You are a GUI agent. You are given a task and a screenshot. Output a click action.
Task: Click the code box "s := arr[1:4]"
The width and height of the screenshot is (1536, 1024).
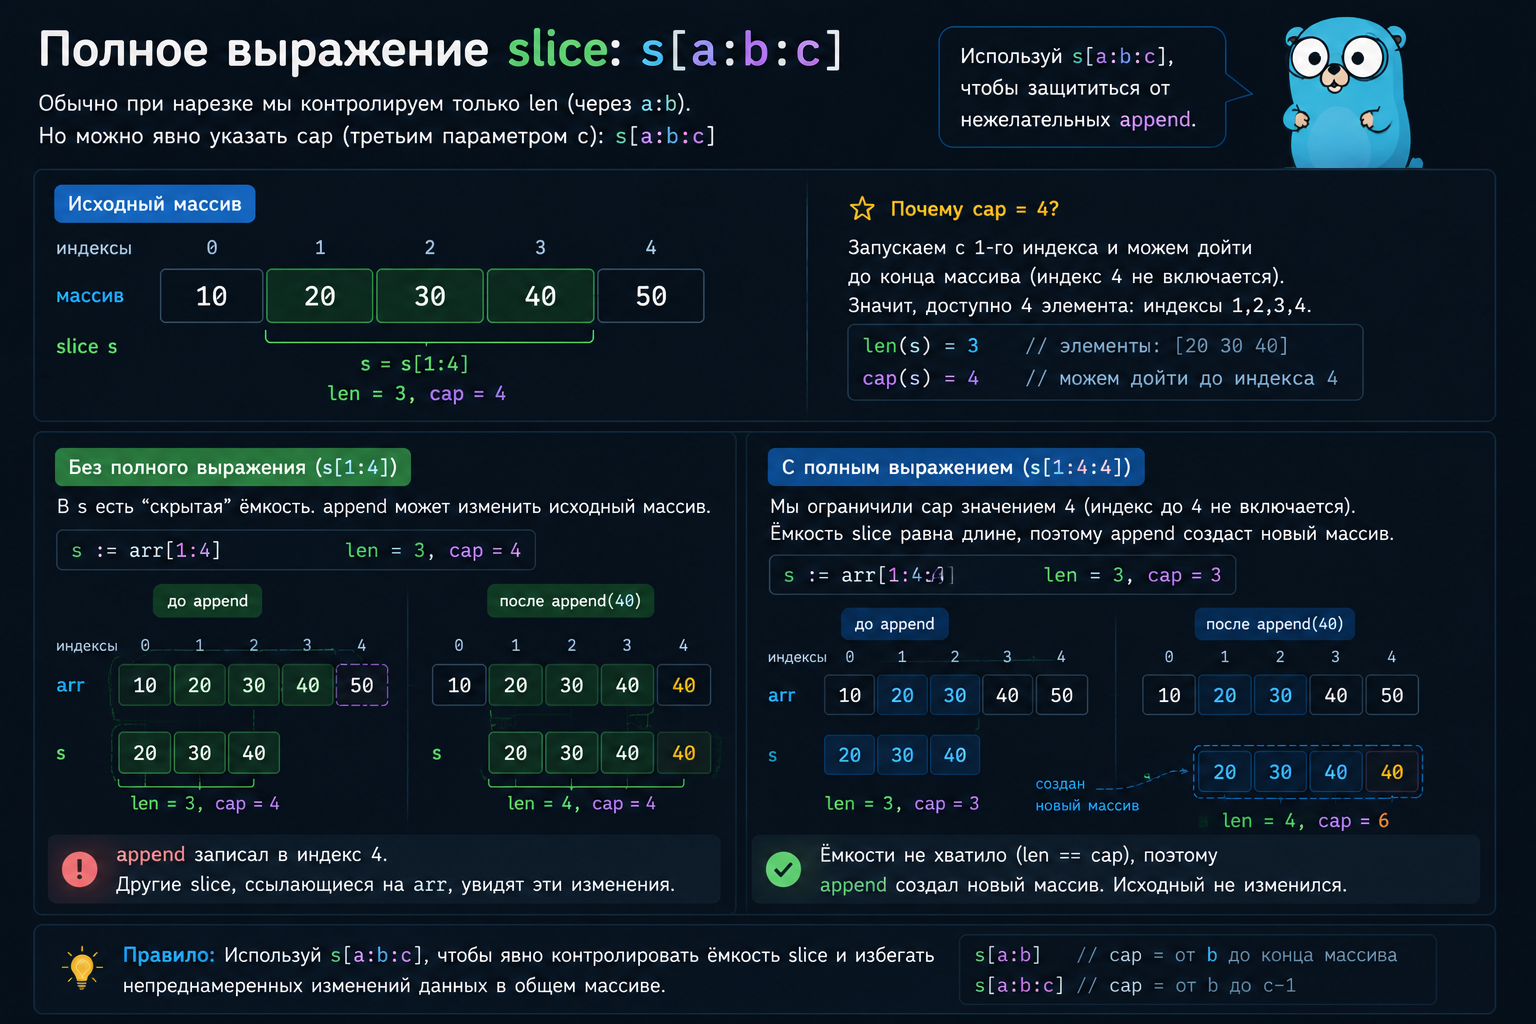click(296, 551)
